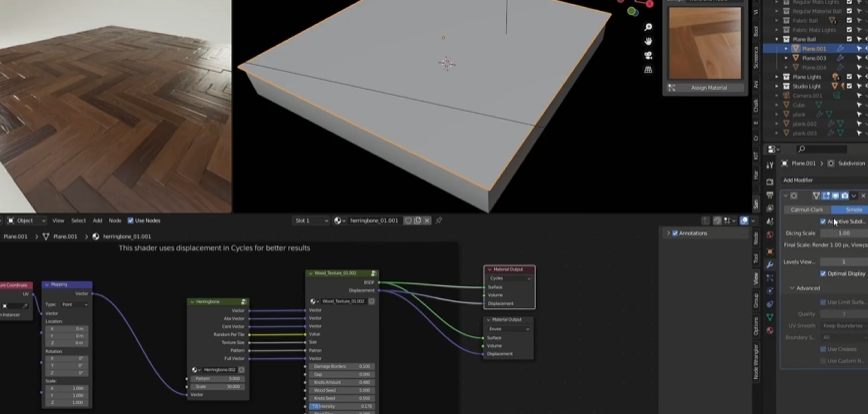The height and width of the screenshot is (414, 868).
Task: Open Mapping node Type dropdown set to Point
Action: click(75, 304)
